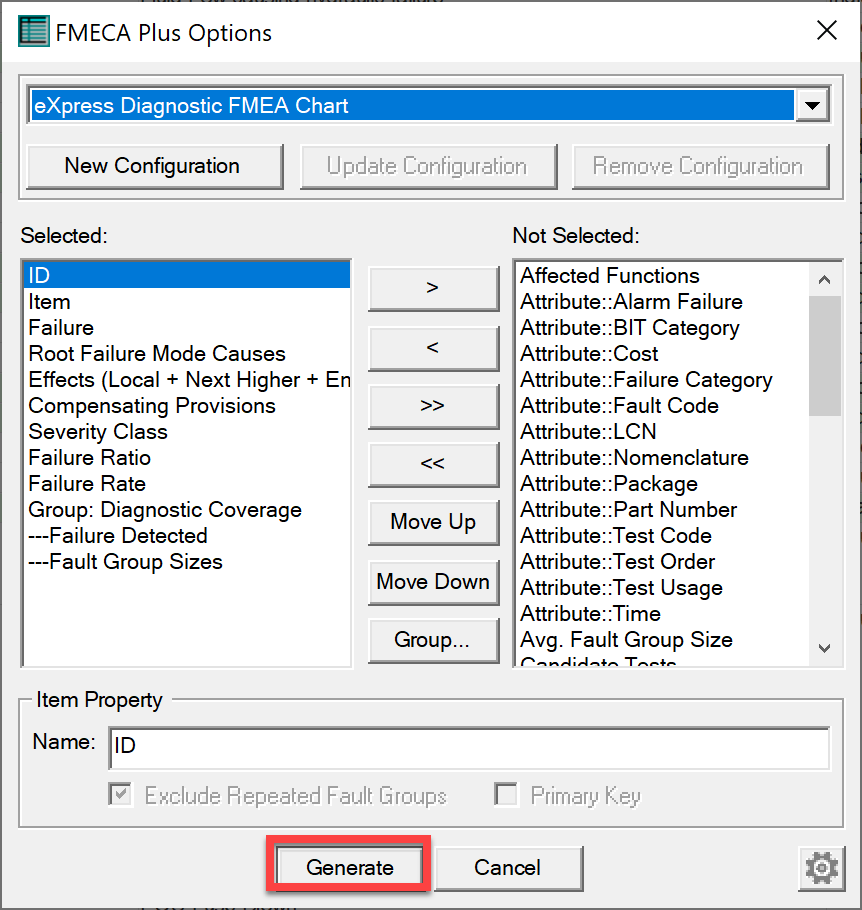The height and width of the screenshot is (910, 862).
Task: Select Attribute::Alarm Failure item
Action: click(662, 302)
